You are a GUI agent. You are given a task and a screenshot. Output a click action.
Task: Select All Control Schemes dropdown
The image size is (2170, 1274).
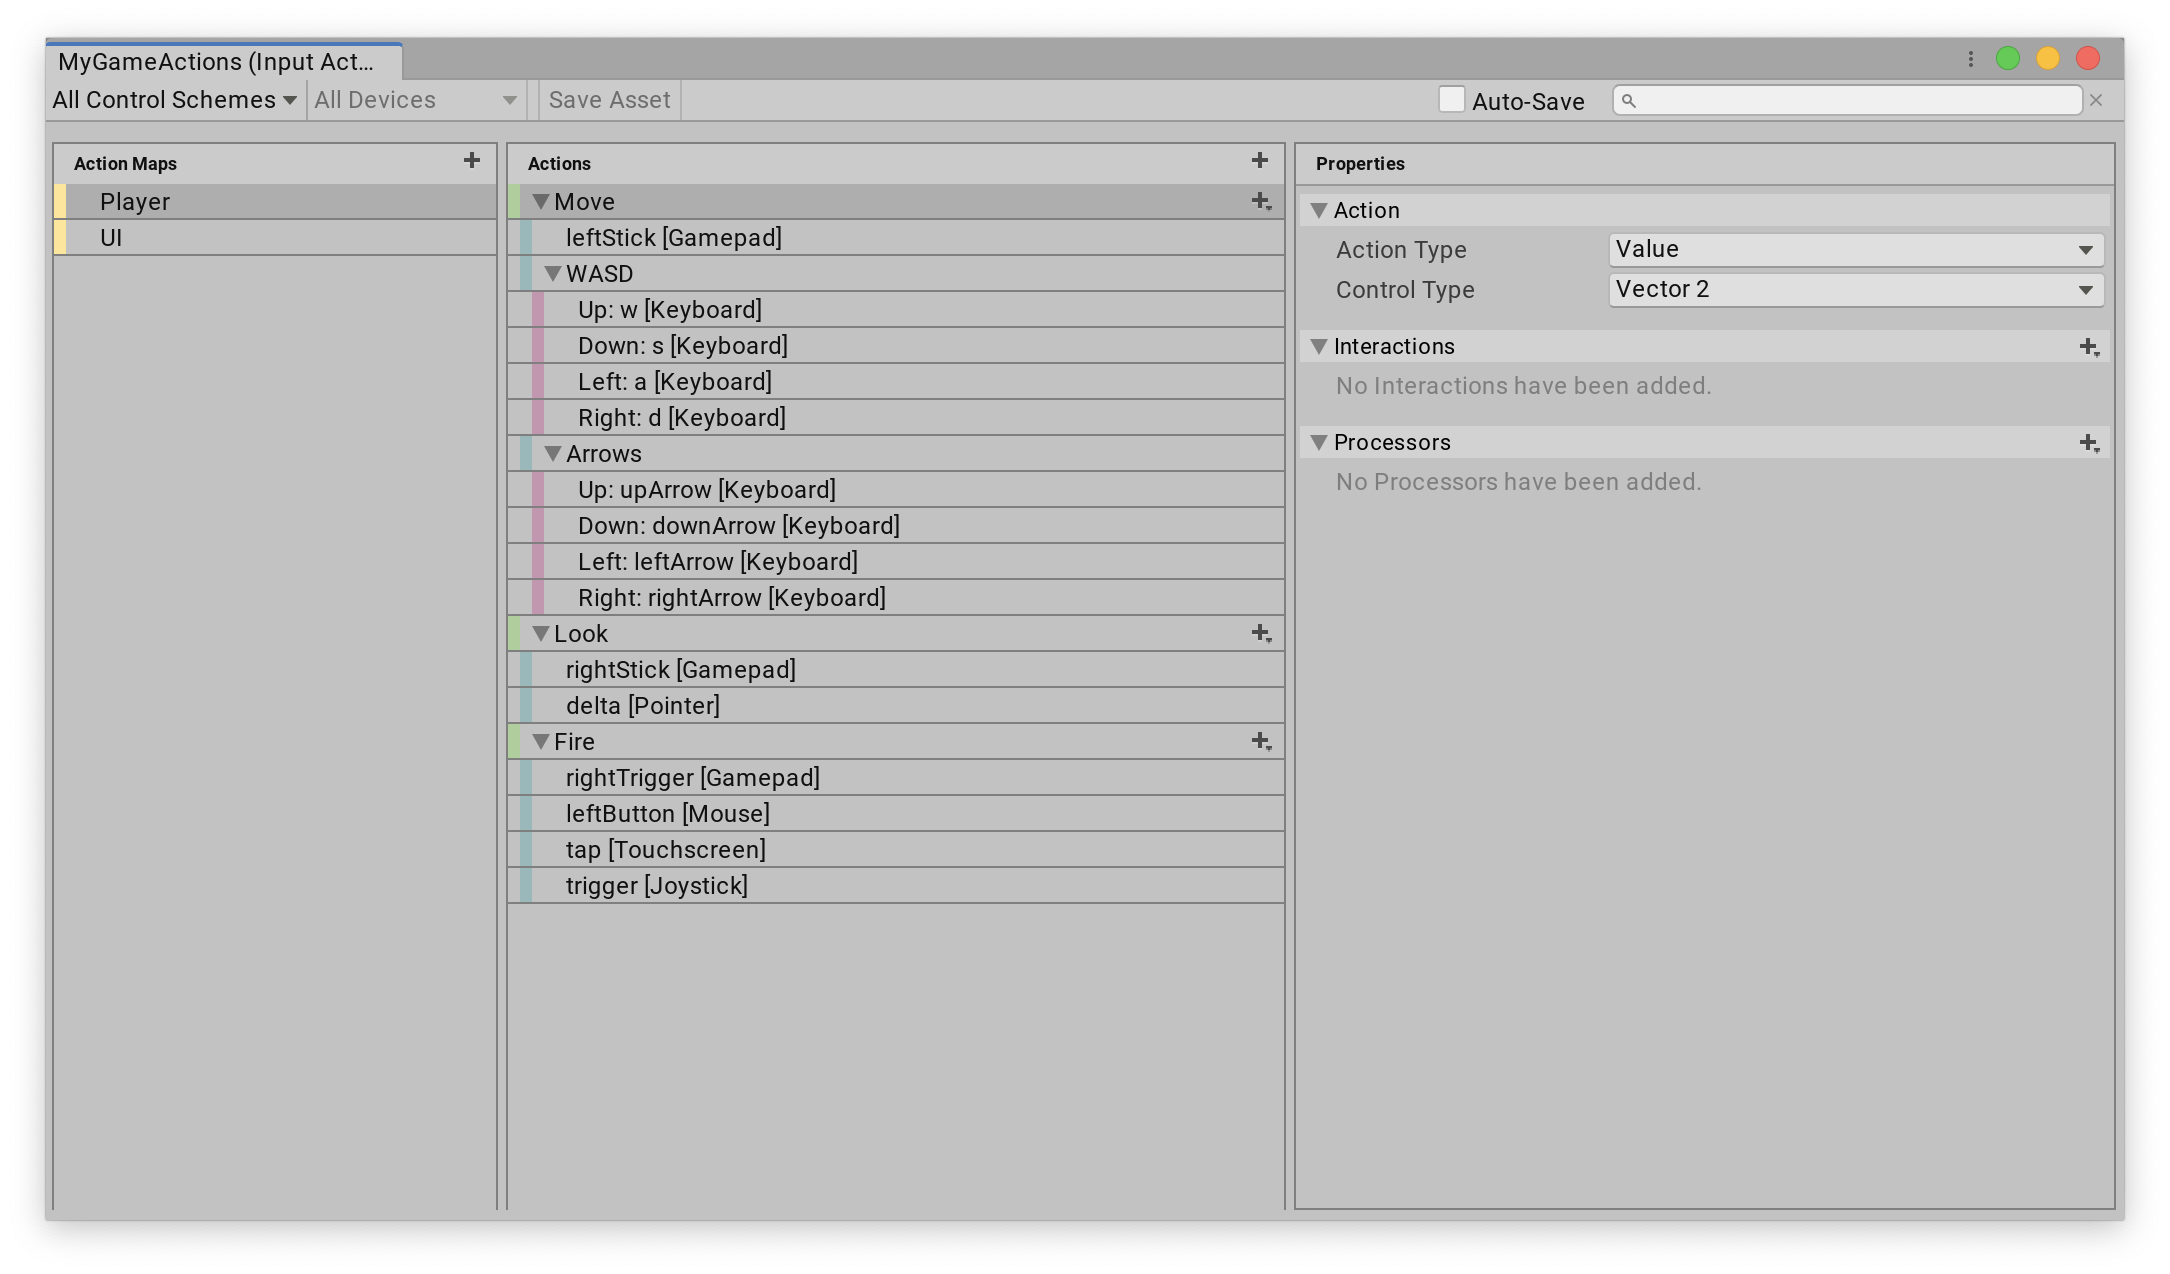pyautogui.click(x=173, y=100)
